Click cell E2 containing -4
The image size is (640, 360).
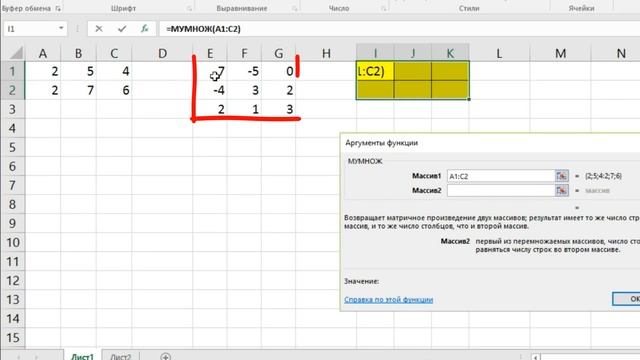(x=210, y=90)
